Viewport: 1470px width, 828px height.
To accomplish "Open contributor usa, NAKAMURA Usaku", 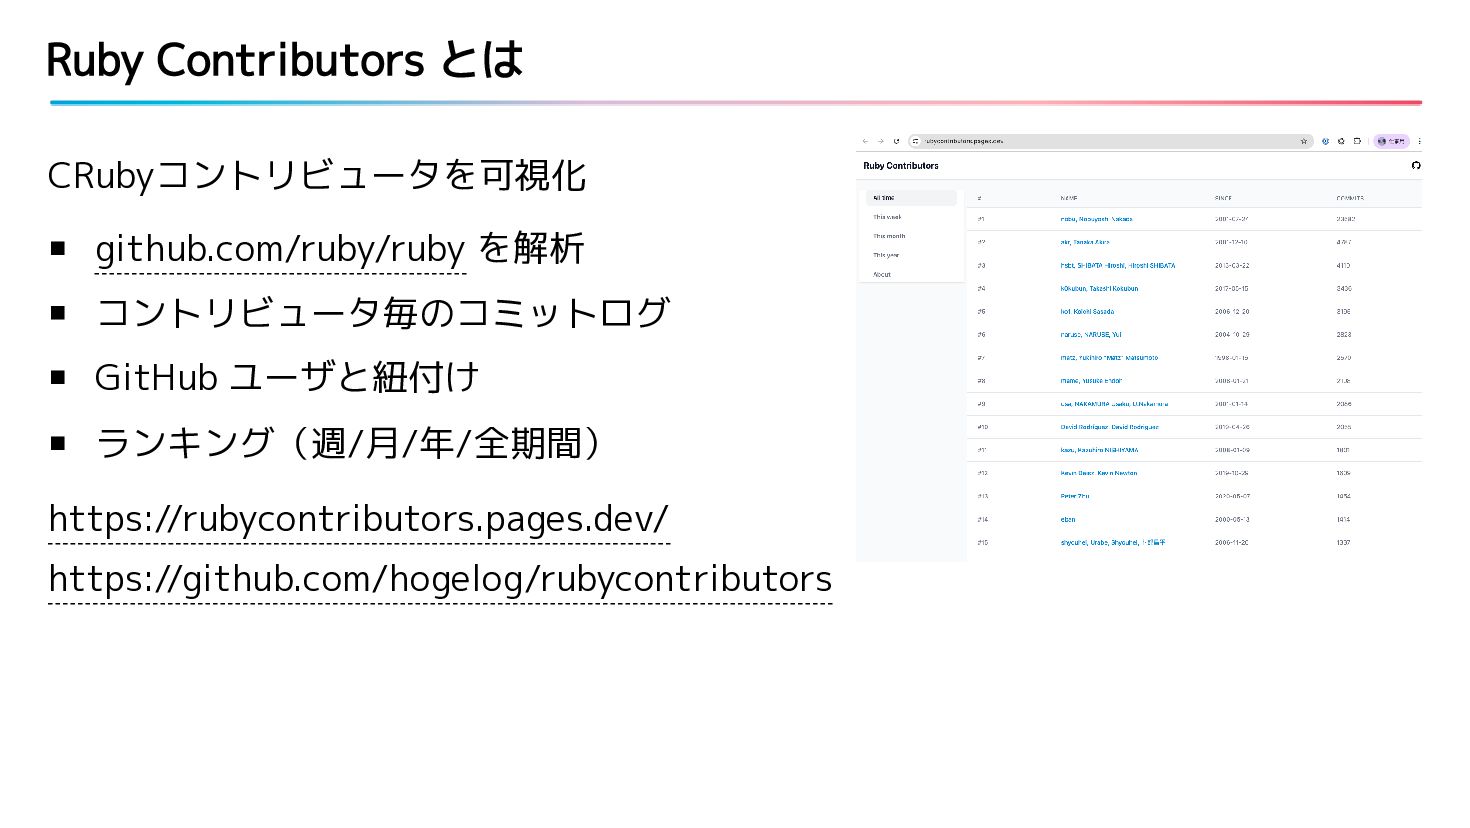I will pos(1114,404).
